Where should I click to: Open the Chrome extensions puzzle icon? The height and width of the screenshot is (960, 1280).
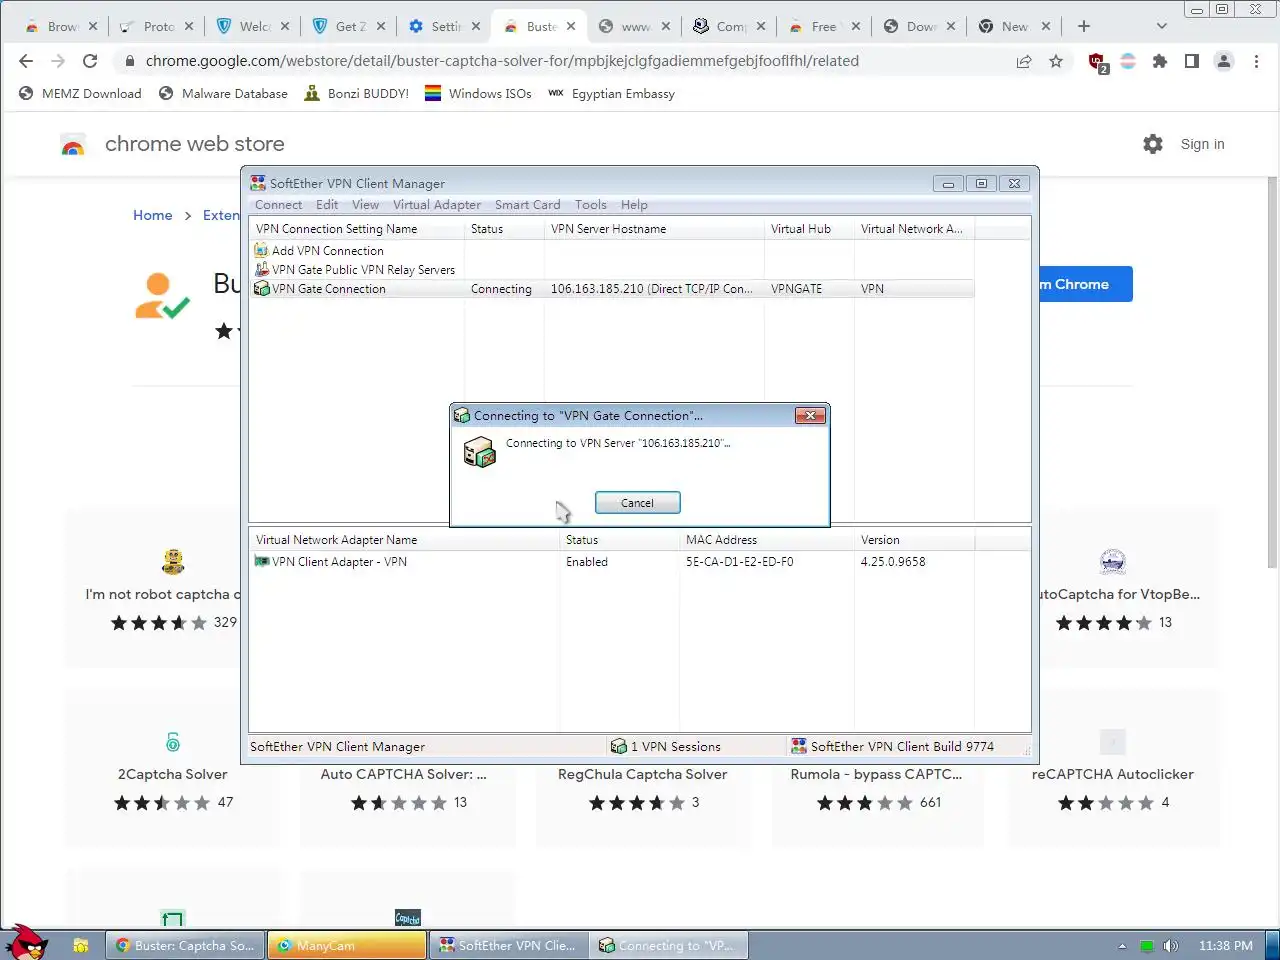1160,61
